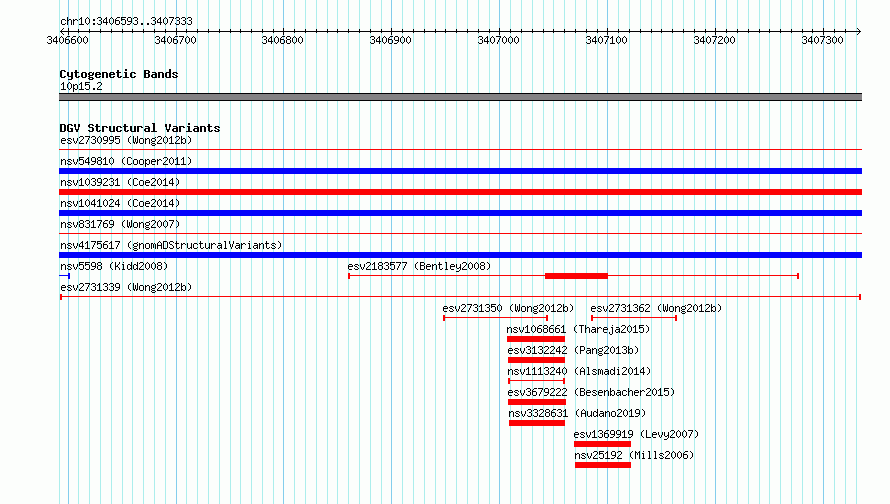The image size is (890, 504).
Task: Open the esv3132242 (Pang2013b) label
Action: (573, 350)
